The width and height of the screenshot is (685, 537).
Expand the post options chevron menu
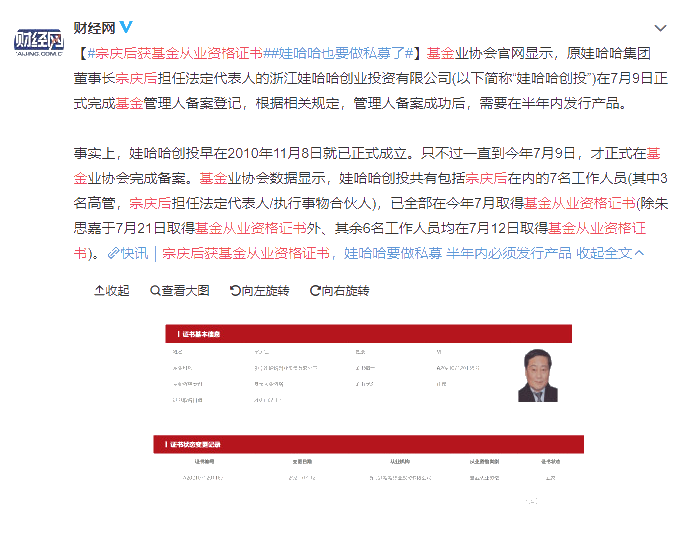[660, 28]
